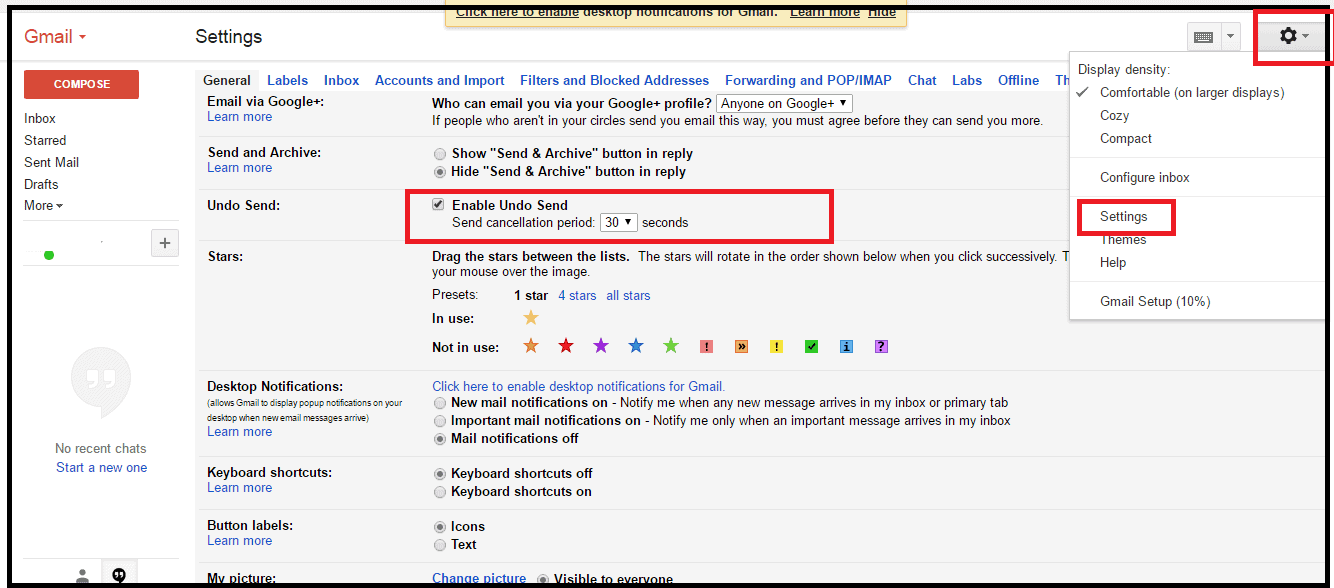This screenshot has height=588, width=1334.
Task: Open the Drafts folder
Action: (x=41, y=184)
